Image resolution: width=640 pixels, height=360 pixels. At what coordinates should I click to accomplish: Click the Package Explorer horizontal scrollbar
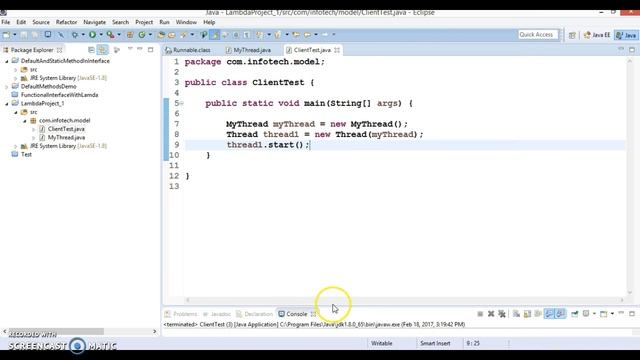pos(56,331)
